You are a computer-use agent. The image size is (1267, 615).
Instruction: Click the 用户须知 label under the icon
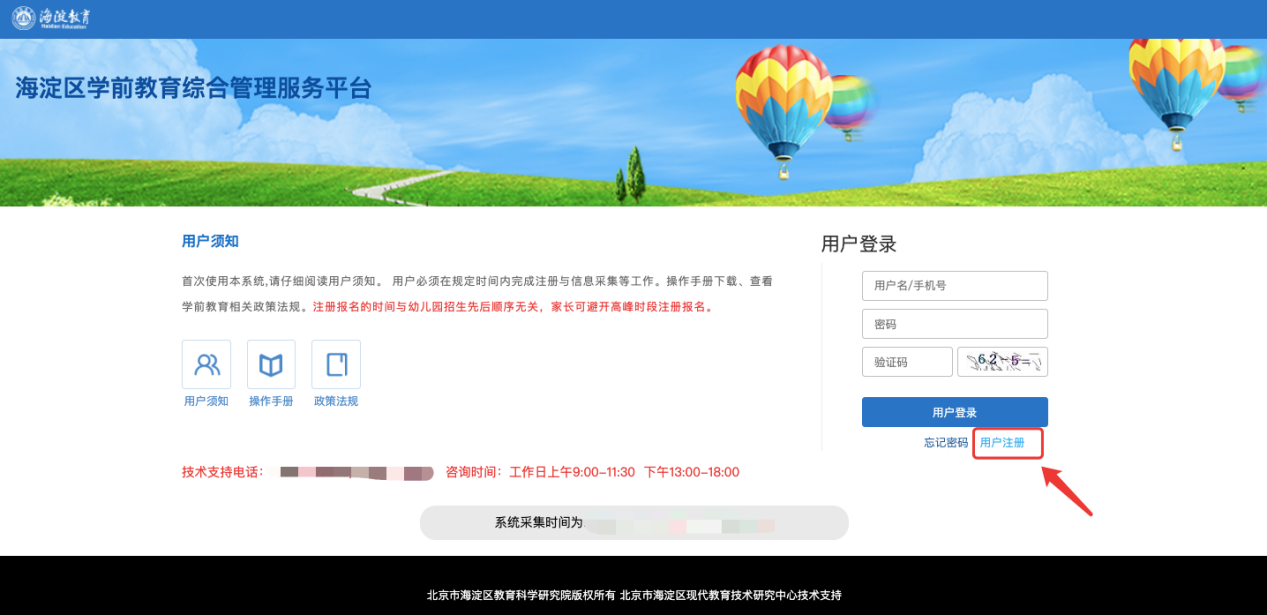pos(206,401)
